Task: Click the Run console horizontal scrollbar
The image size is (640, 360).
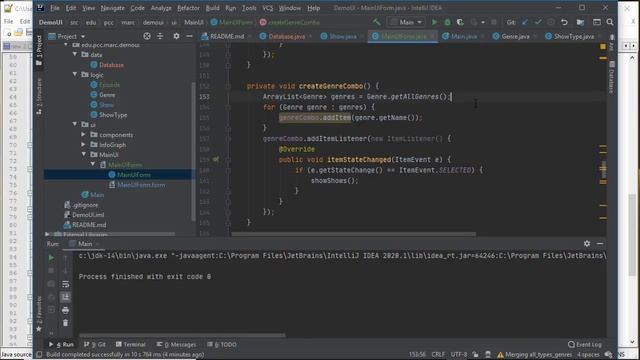Action: click(x=182, y=336)
